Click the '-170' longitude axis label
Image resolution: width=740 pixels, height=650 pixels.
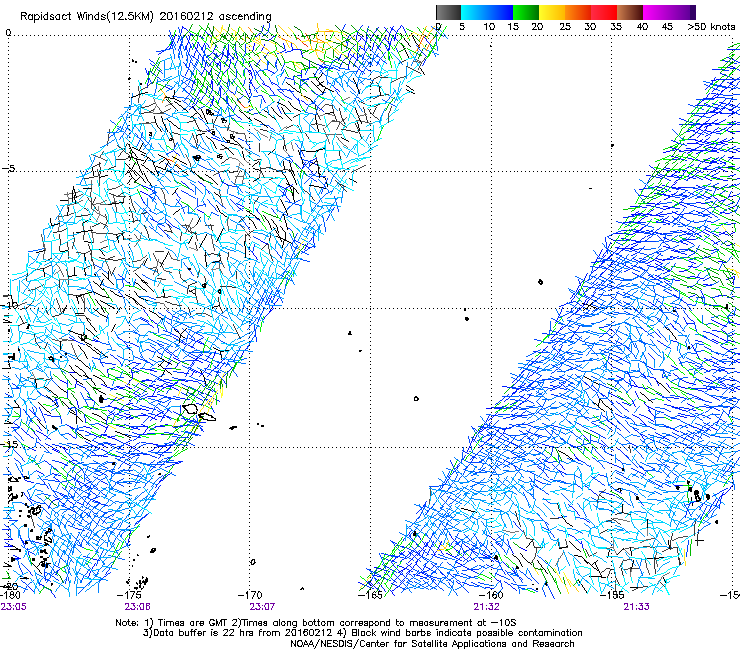coord(251,595)
